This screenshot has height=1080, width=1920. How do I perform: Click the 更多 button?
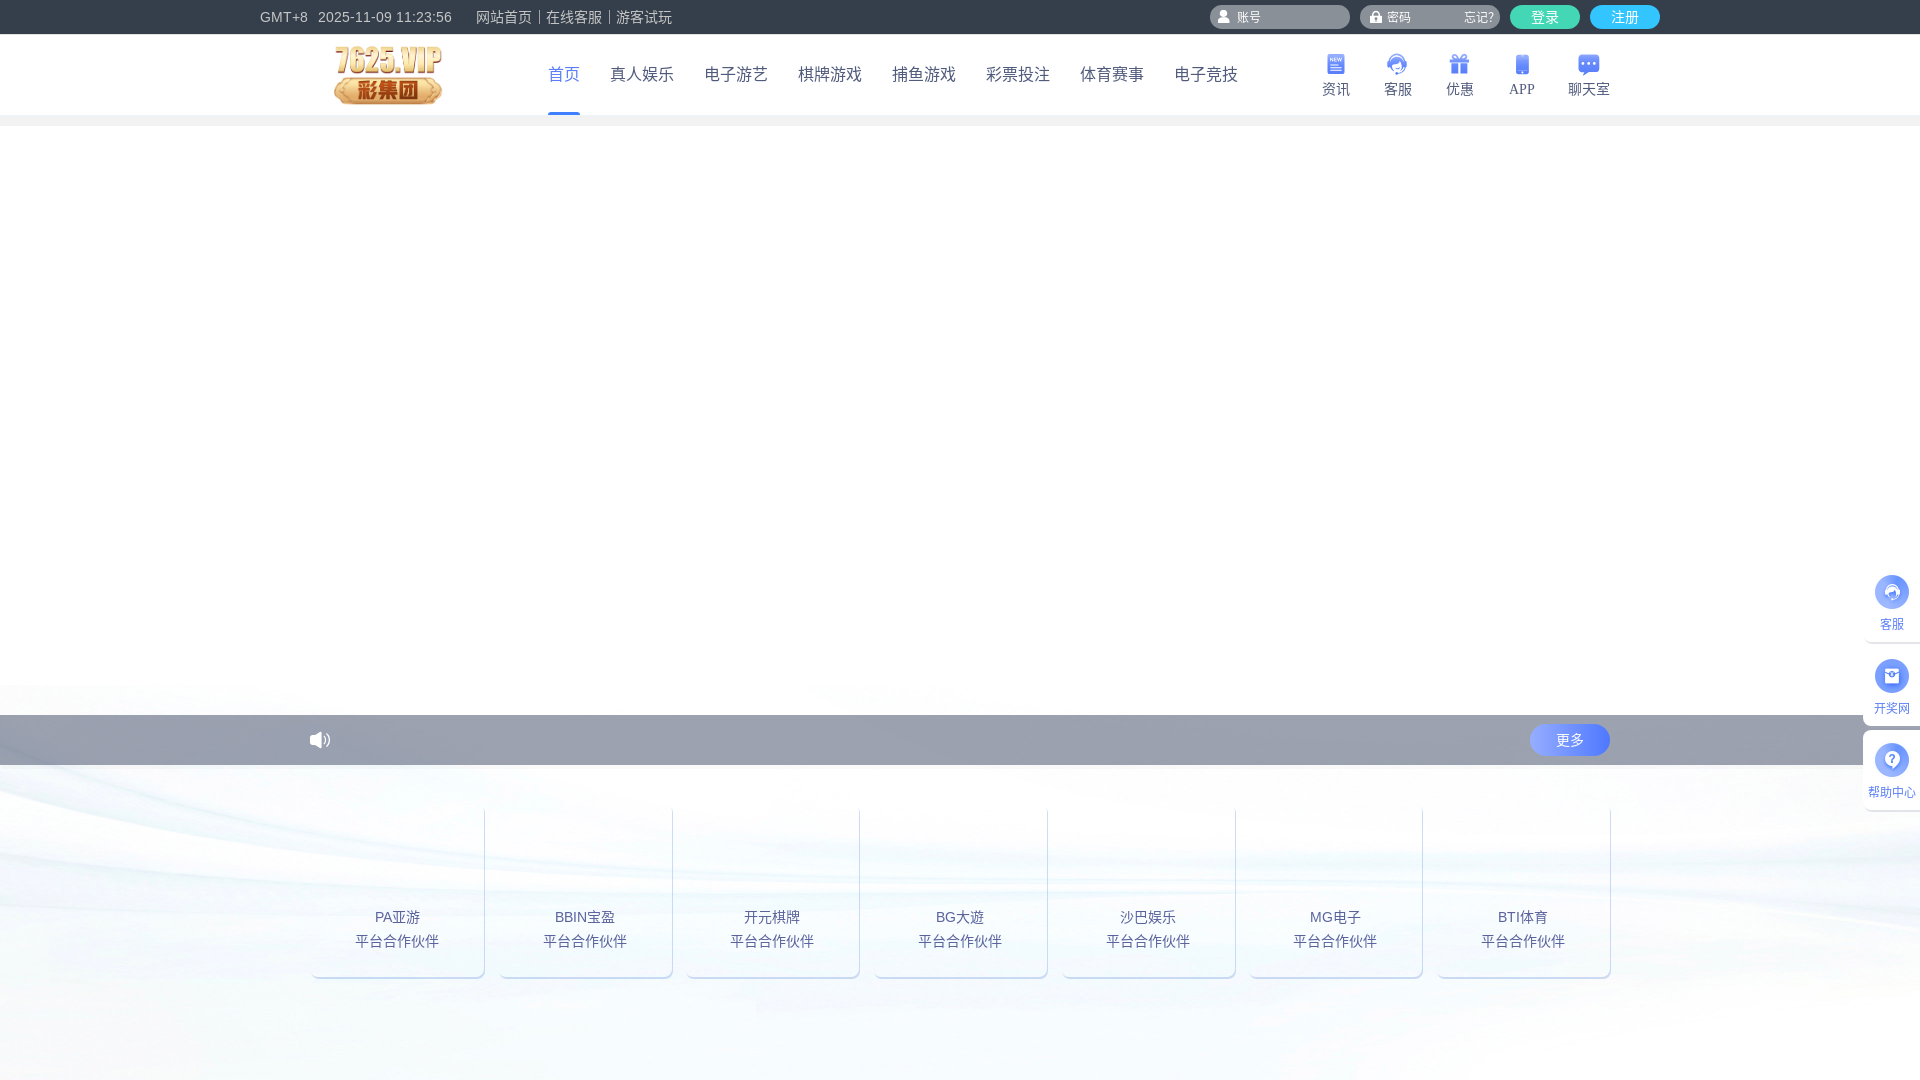coord(1570,740)
